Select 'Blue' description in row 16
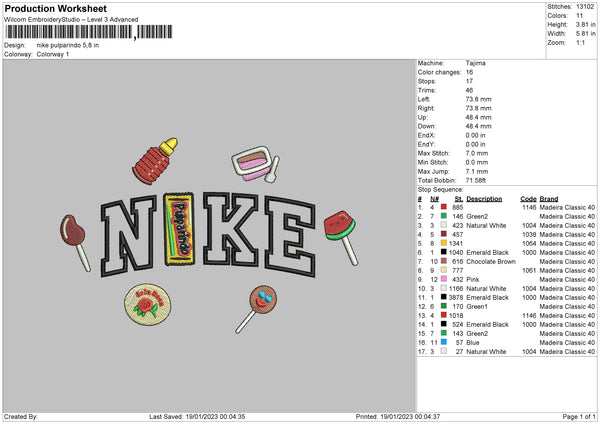Image resolution: width=600 pixels, height=424 pixels. 473,342
